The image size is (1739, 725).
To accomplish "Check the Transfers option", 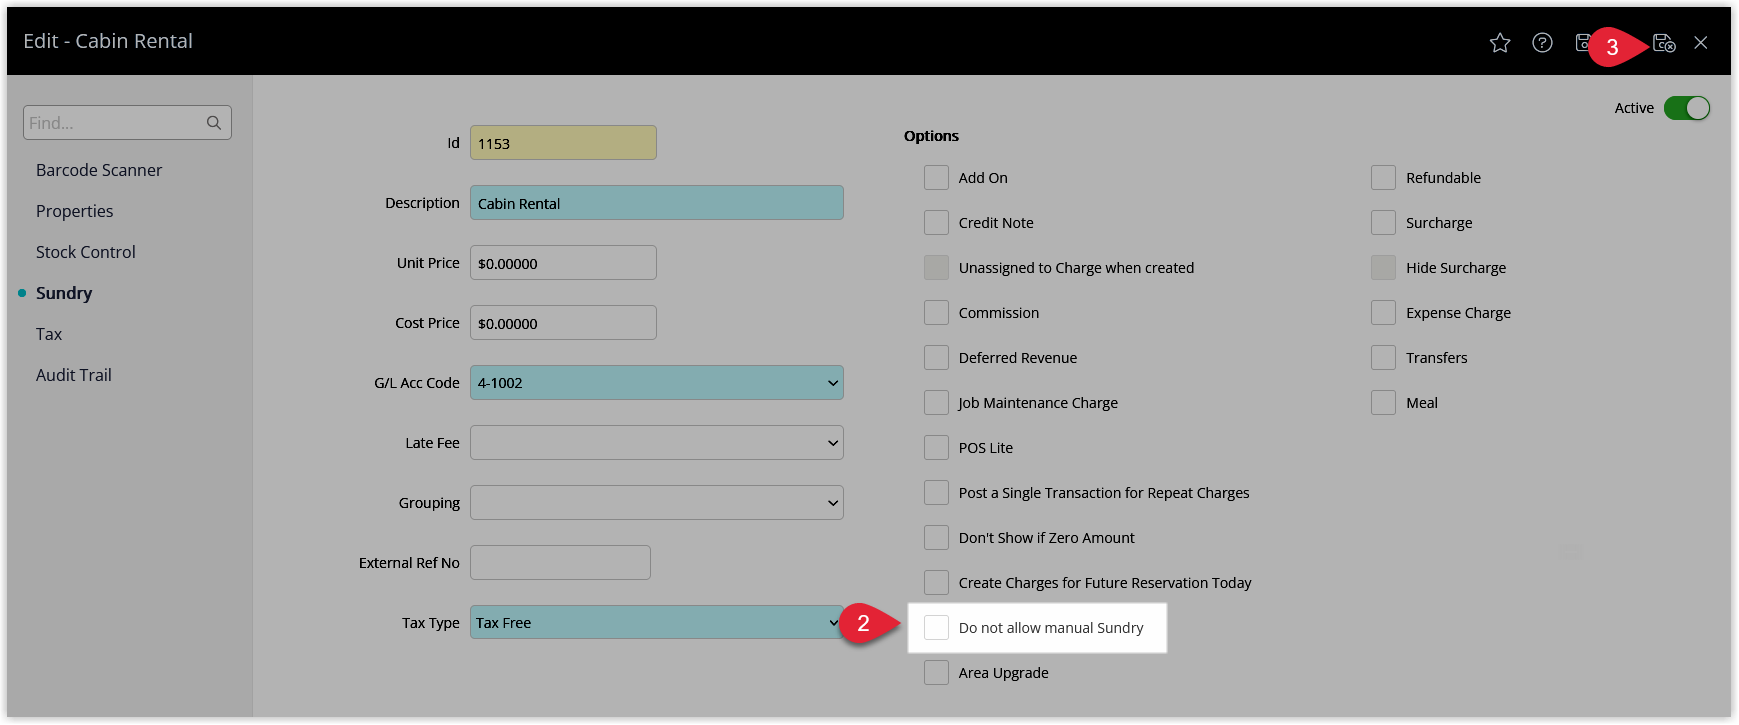I will tap(1383, 358).
